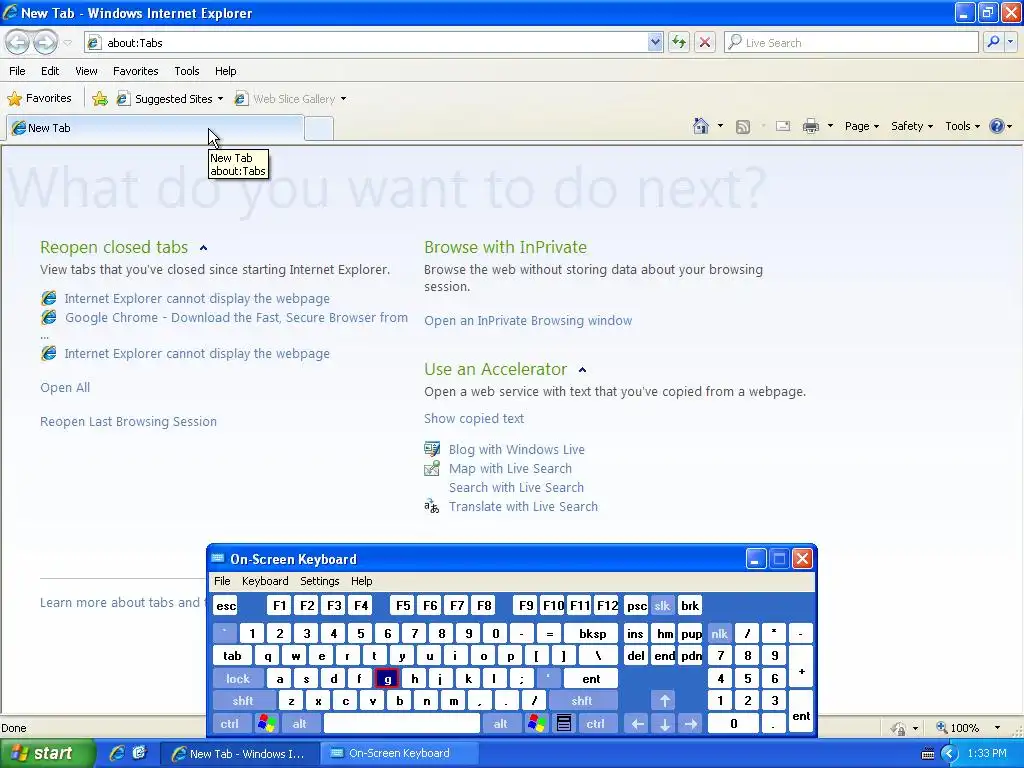
Task: Collapse the Reopen closed tabs section
Action: [204, 248]
